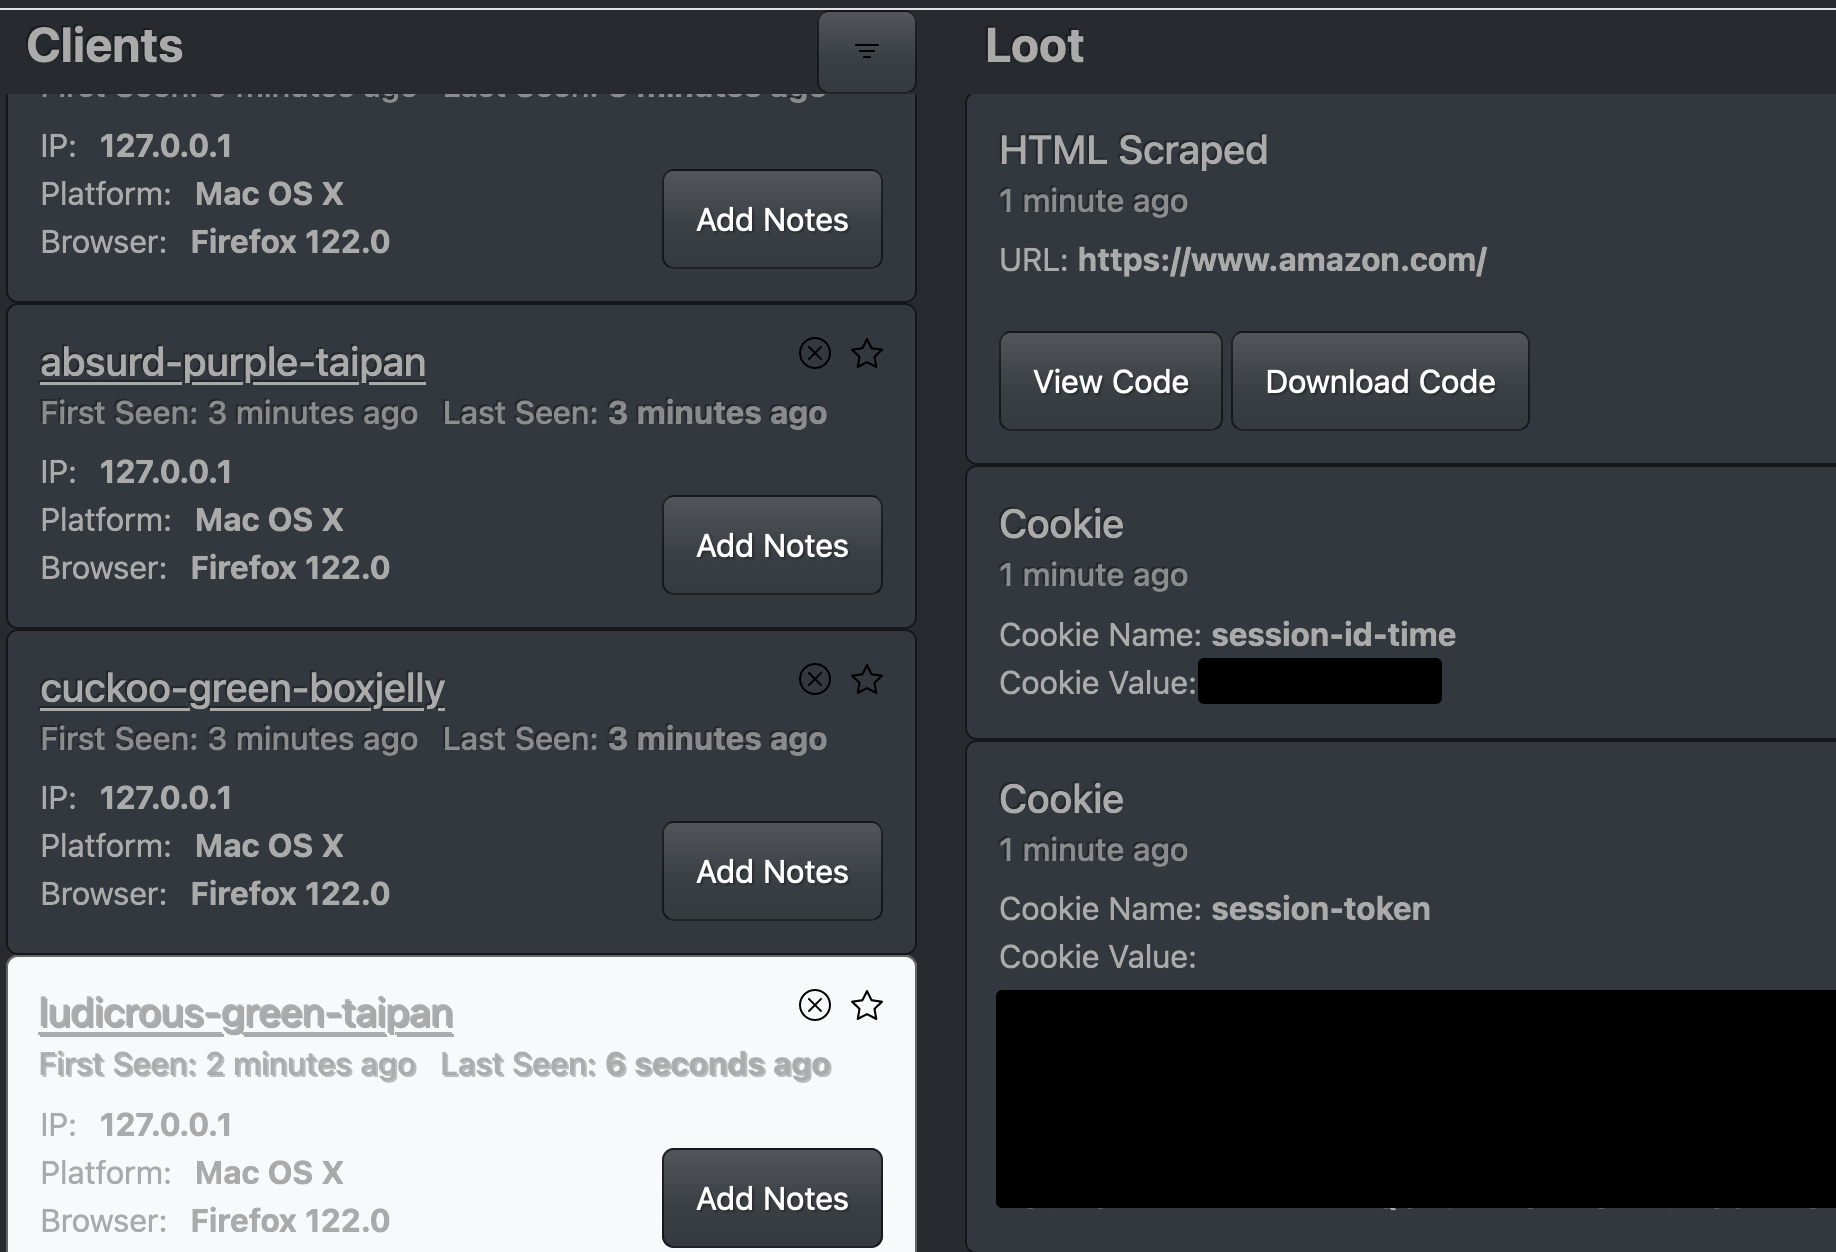Image resolution: width=1836 pixels, height=1252 pixels.
Task: Click Add Notes on topmost client card
Action: coord(772,220)
